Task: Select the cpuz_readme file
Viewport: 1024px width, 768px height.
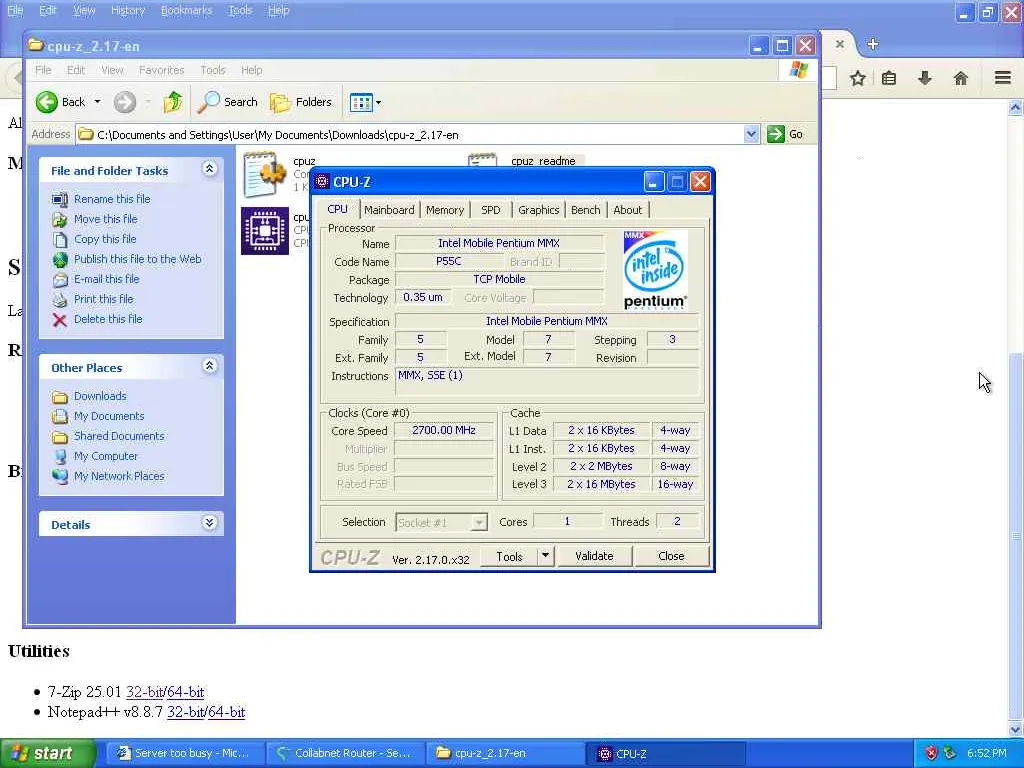Action: (543, 161)
